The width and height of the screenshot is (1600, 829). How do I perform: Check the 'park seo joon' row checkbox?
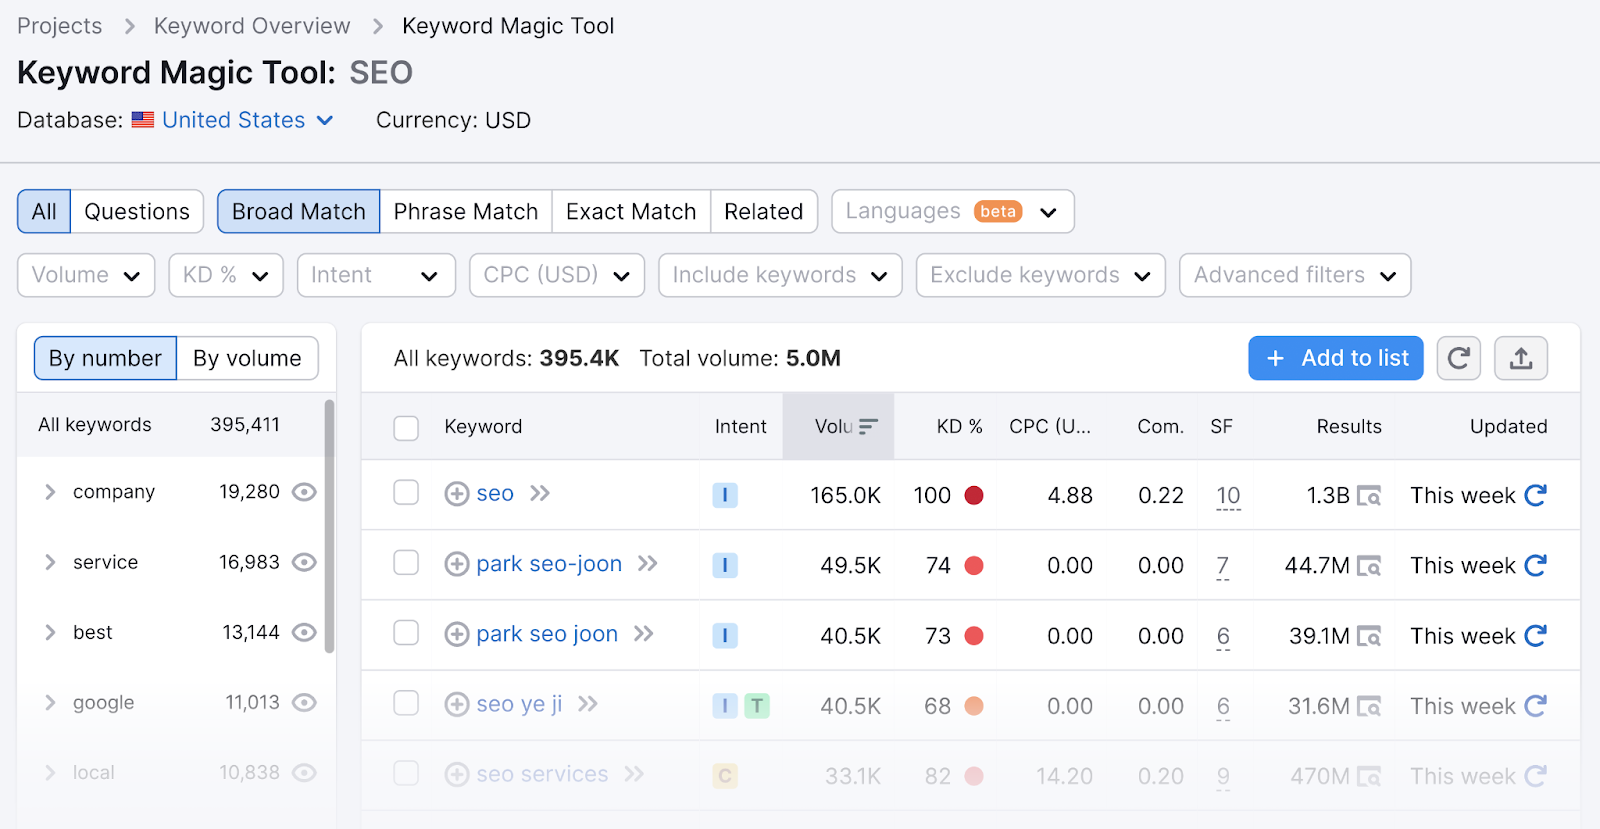(406, 632)
